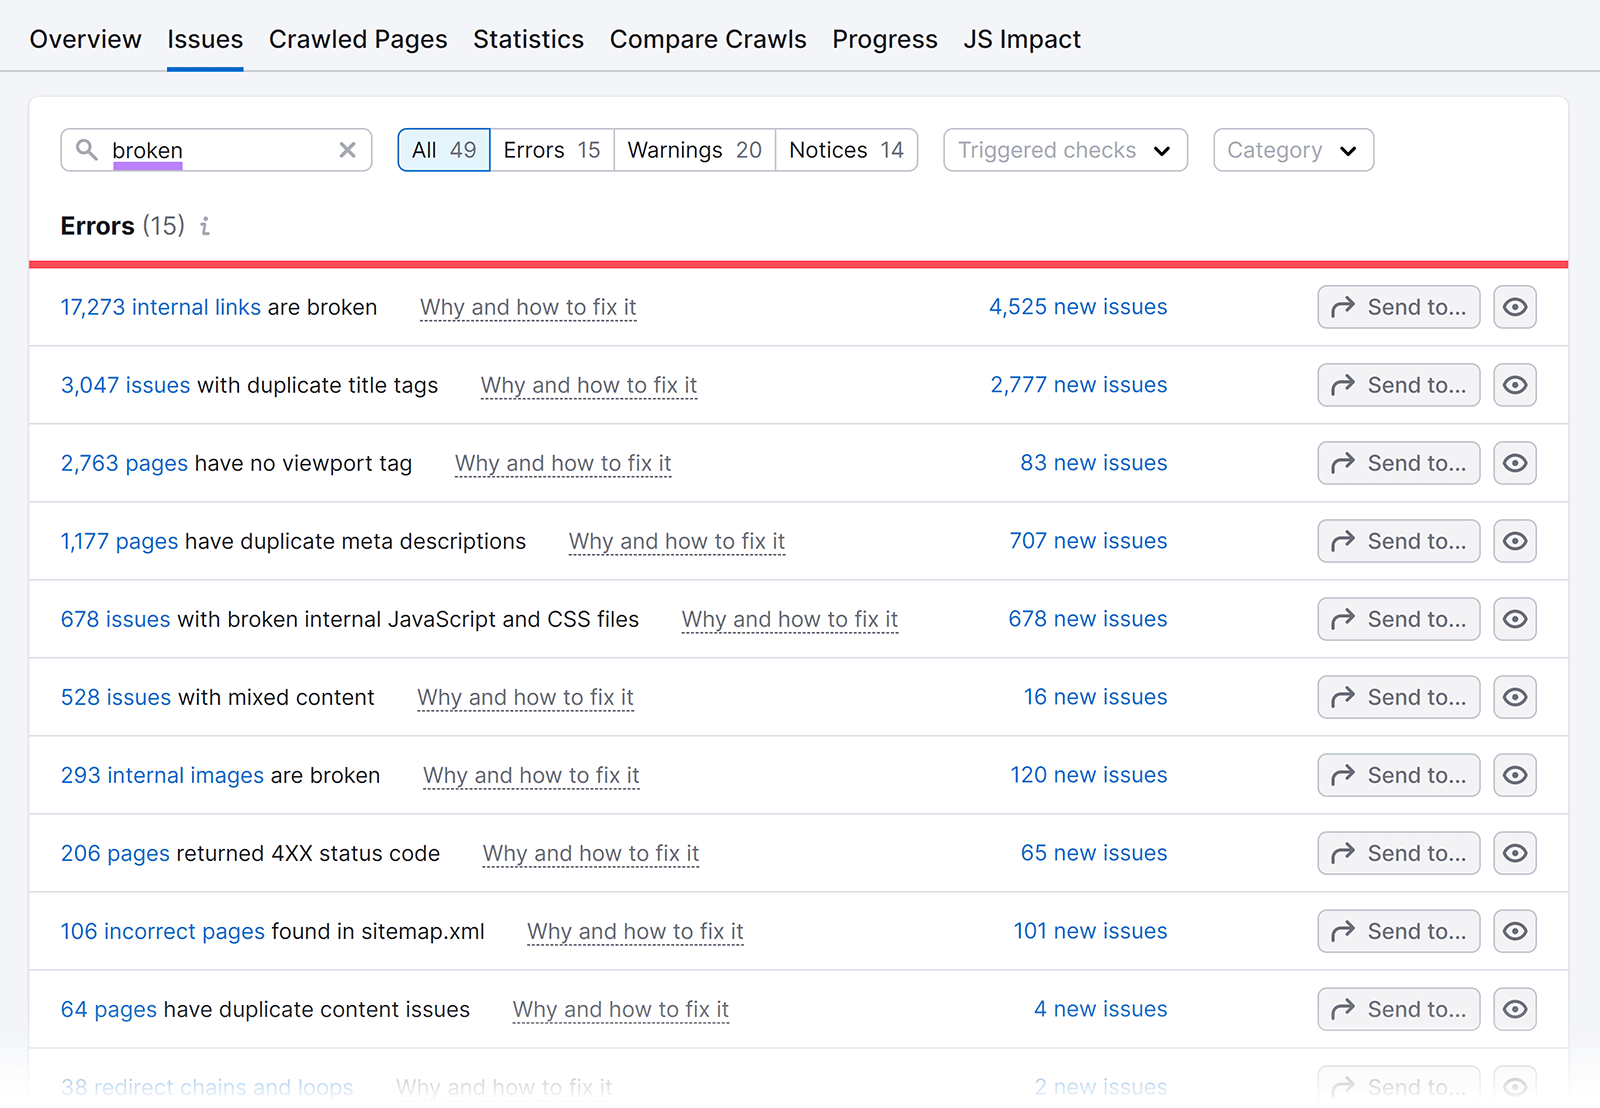This screenshot has width=1600, height=1108.
Task: Click into the search input containing 'broken'
Action: 220,150
